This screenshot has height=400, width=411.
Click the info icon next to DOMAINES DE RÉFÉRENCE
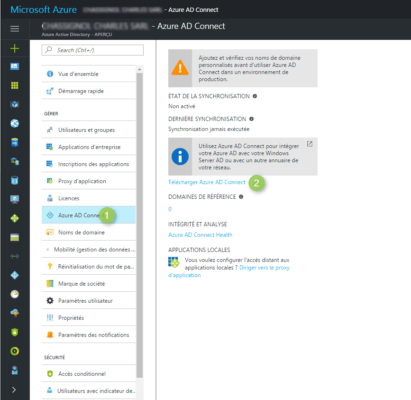(x=241, y=197)
